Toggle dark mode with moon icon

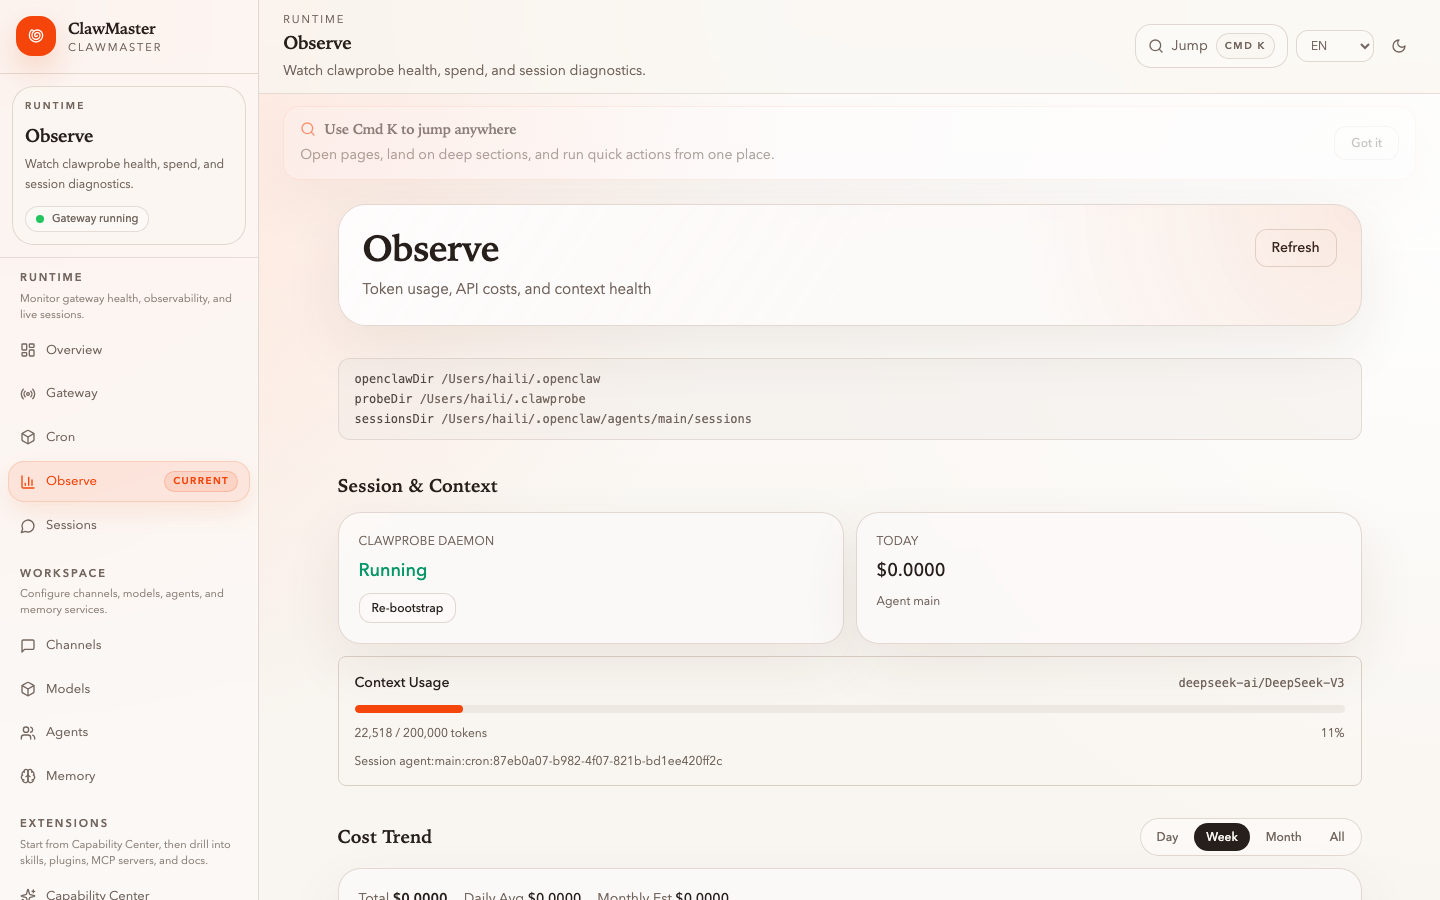(x=1399, y=46)
